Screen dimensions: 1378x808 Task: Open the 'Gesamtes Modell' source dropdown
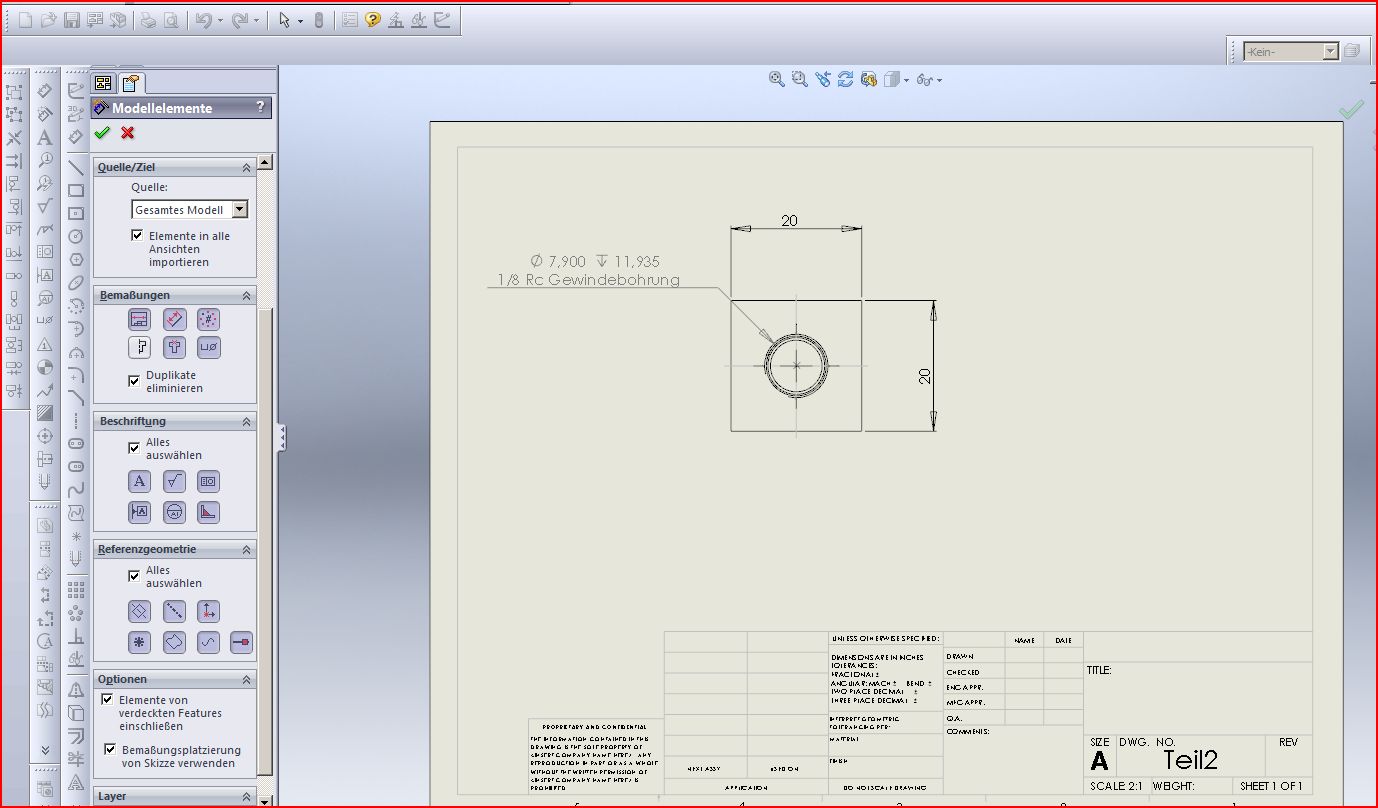pyautogui.click(x=239, y=210)
